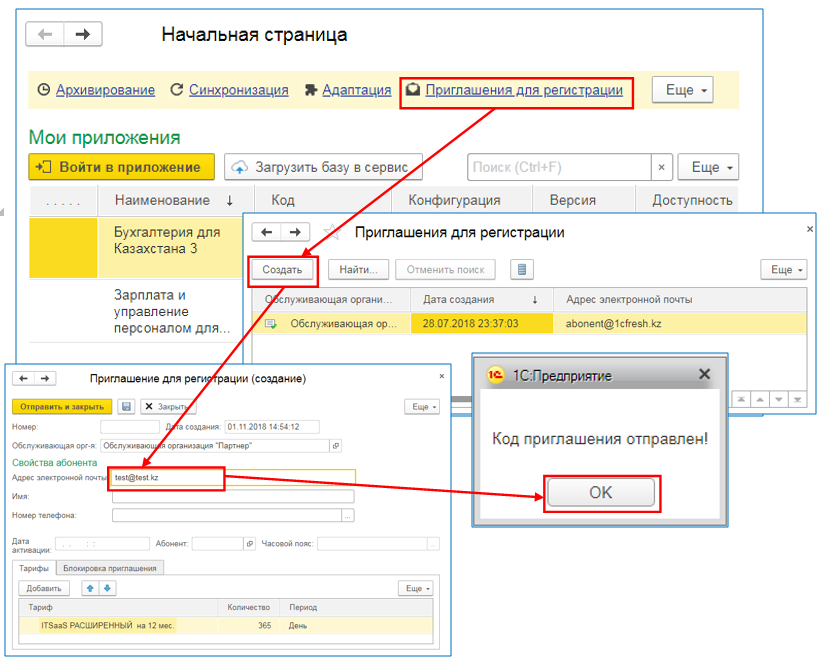
Task: Click the Код column header
Action: (x=323, y=200)
